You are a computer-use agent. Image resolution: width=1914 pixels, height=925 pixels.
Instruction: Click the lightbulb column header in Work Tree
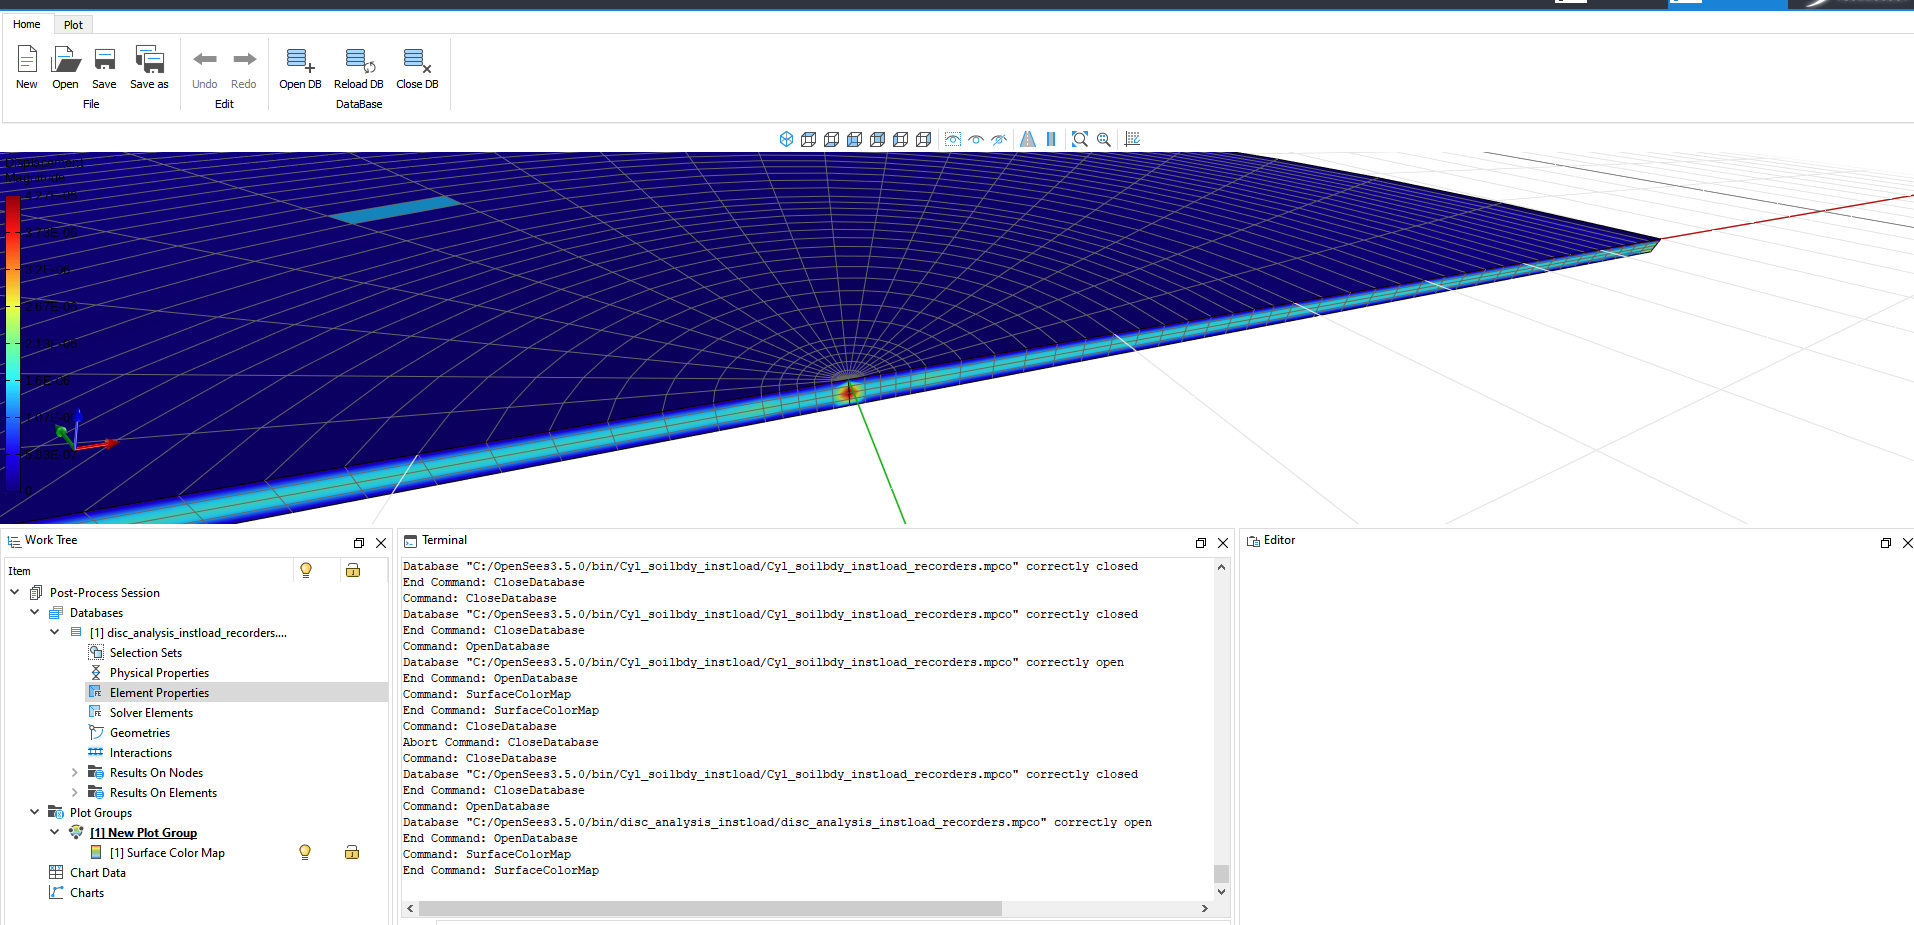[306, 570]
